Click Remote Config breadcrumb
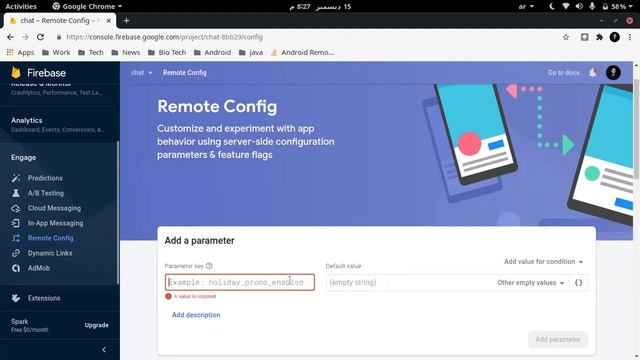 tap(184, 73)
